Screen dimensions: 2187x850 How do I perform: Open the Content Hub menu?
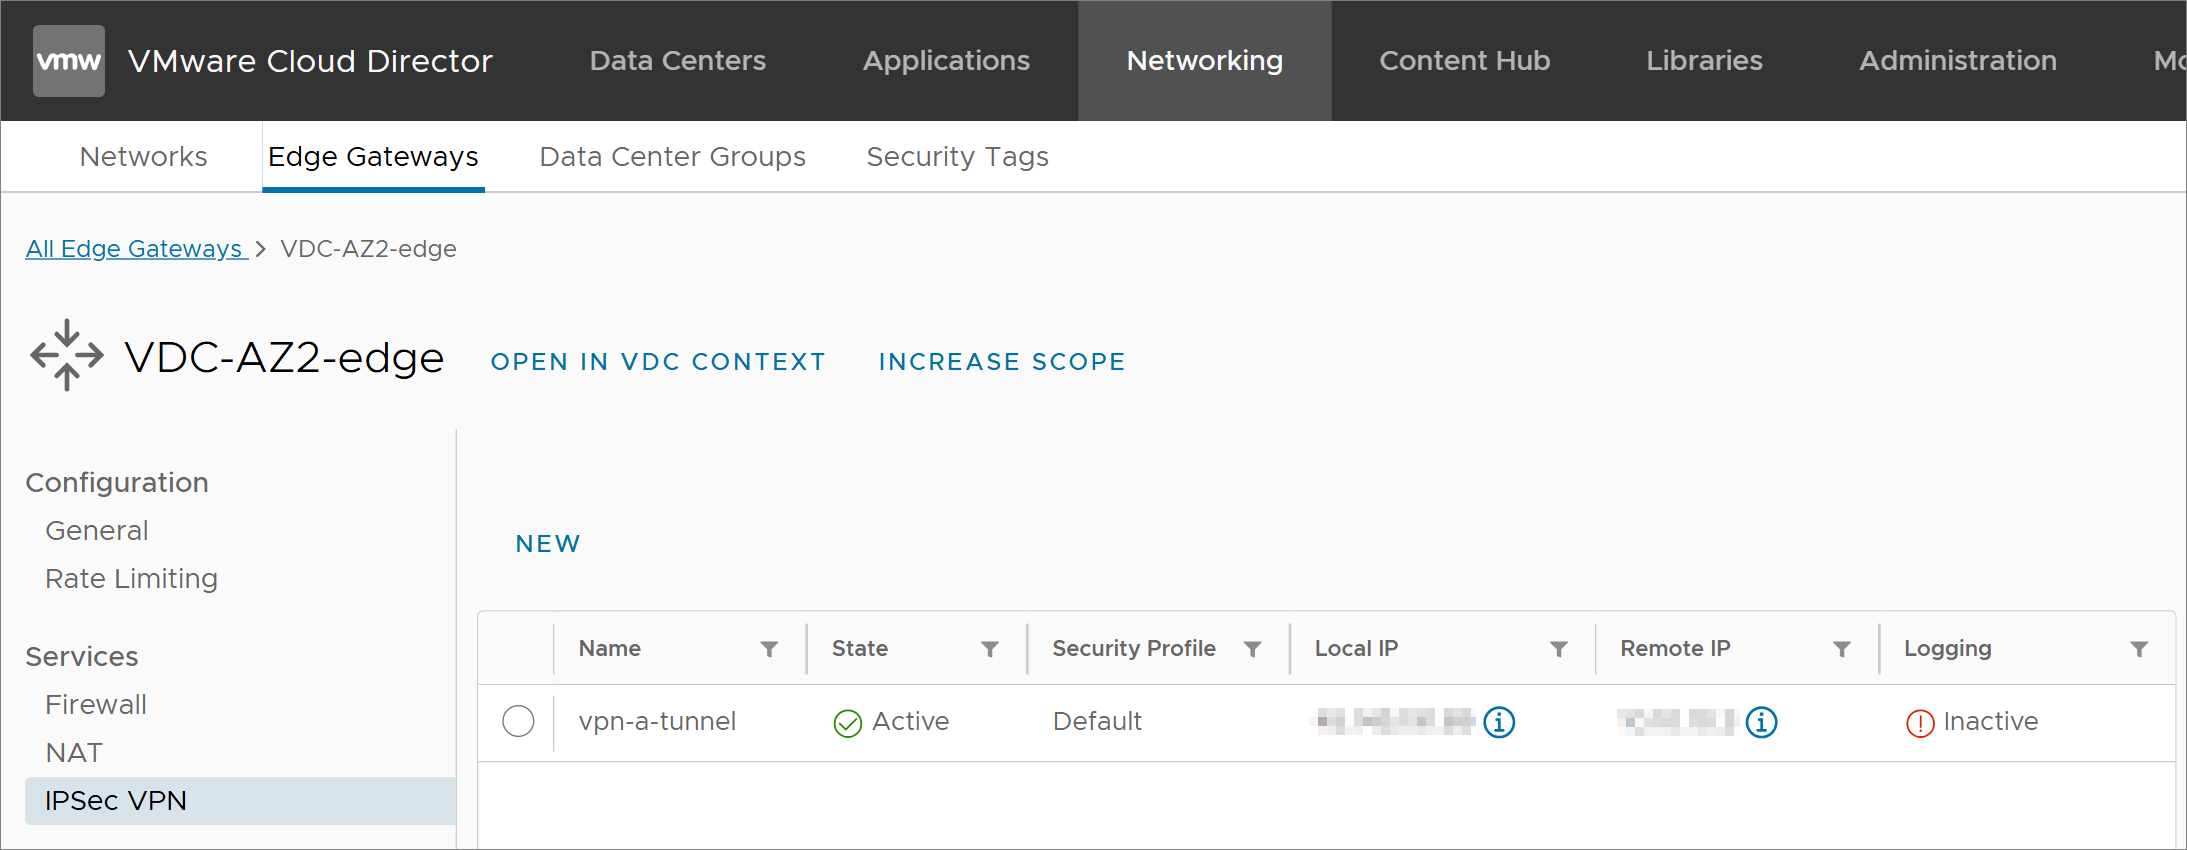tap(1464, 61)
